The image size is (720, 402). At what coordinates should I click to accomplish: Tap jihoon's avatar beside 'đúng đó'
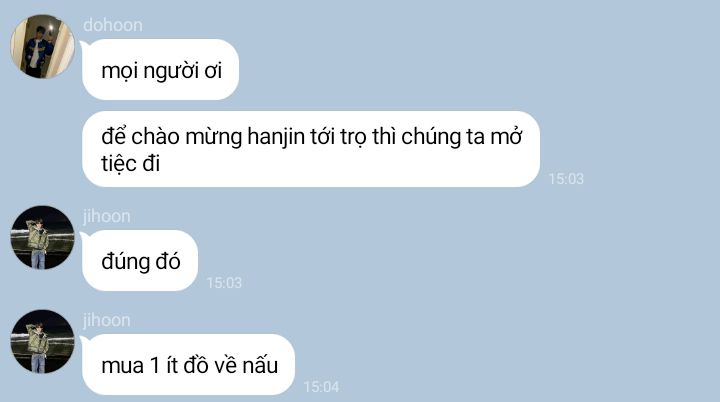tap(42, 237)
